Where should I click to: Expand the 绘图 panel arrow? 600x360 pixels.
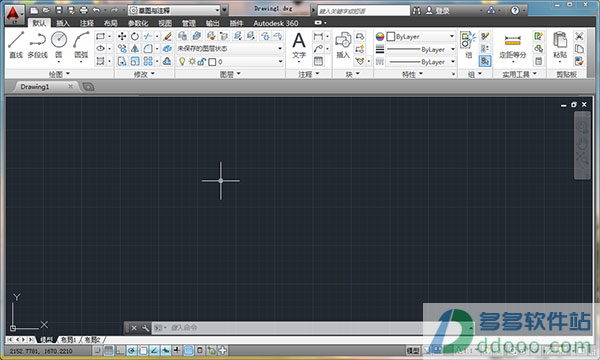(x=68, y=73)
